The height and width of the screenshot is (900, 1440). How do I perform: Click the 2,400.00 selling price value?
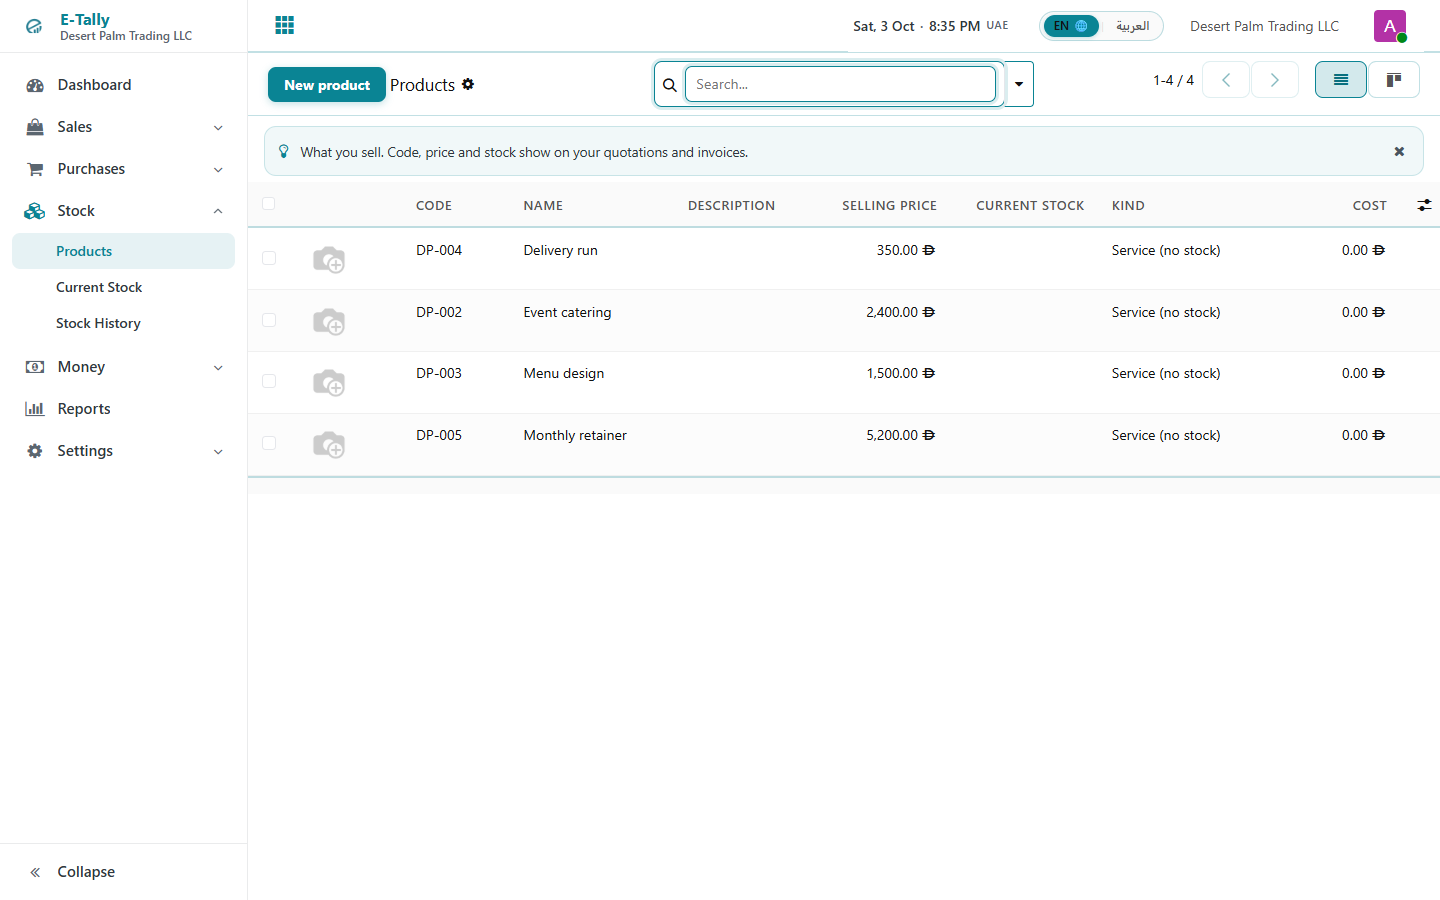point(900,312)
